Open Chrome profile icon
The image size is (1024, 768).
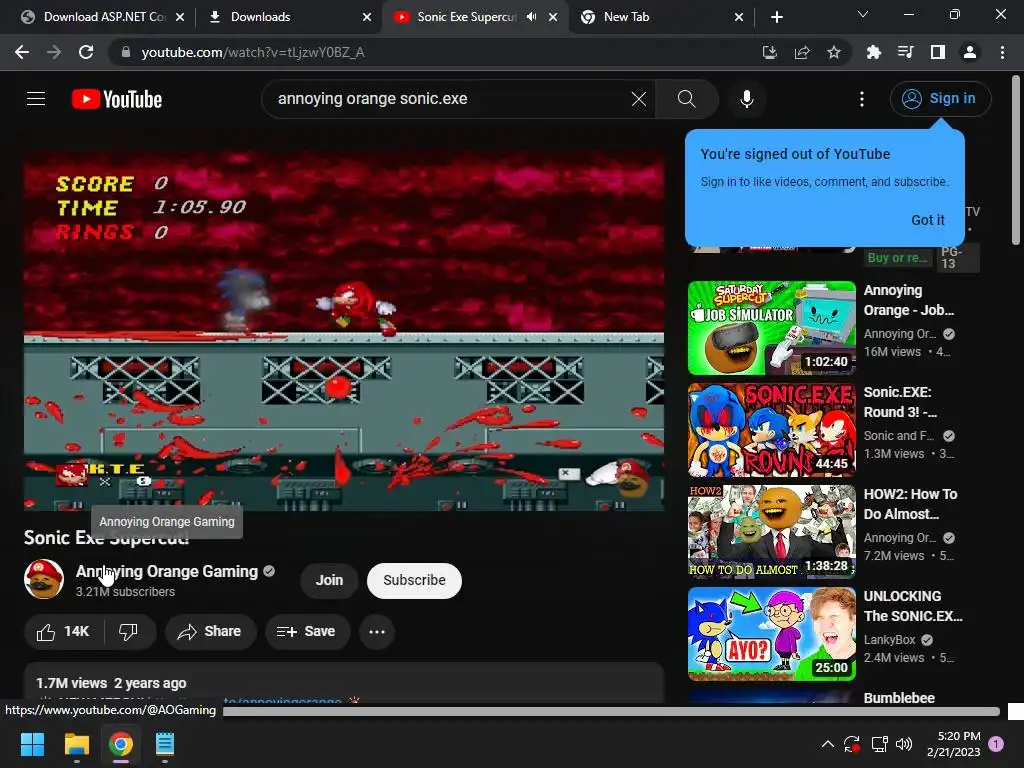[970, 52]
